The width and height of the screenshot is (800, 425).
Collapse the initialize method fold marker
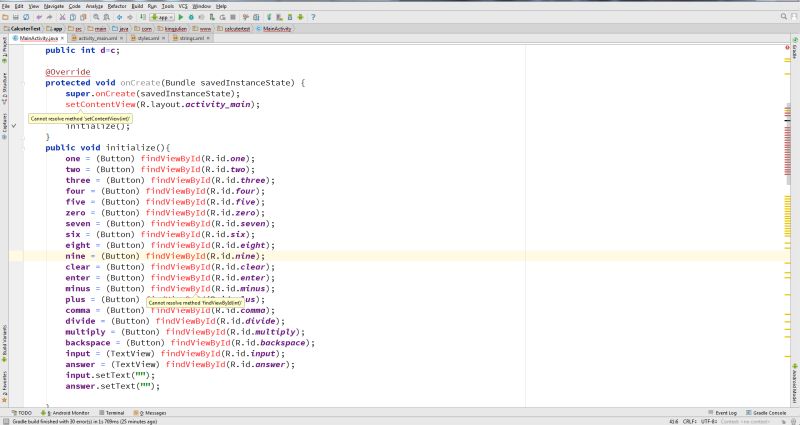[x=23, y=147]
